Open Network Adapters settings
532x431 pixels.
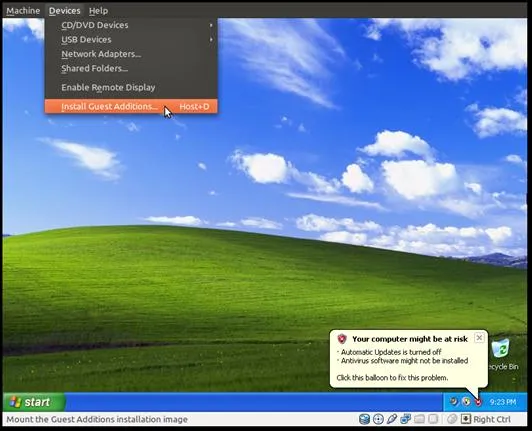pos(131,54)
